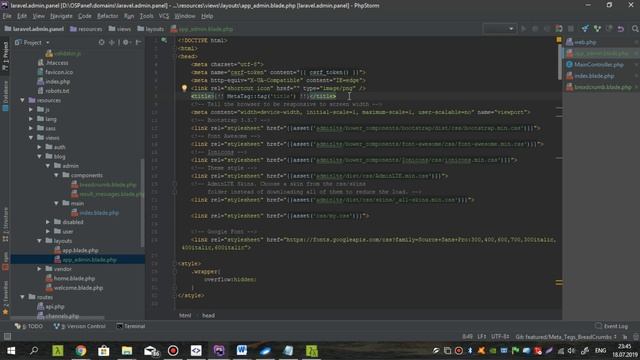Open Microsoft Word from Windows taskbar
Image resolution: width=640 pixels, height=360 pixels.
tap(242, 351)
